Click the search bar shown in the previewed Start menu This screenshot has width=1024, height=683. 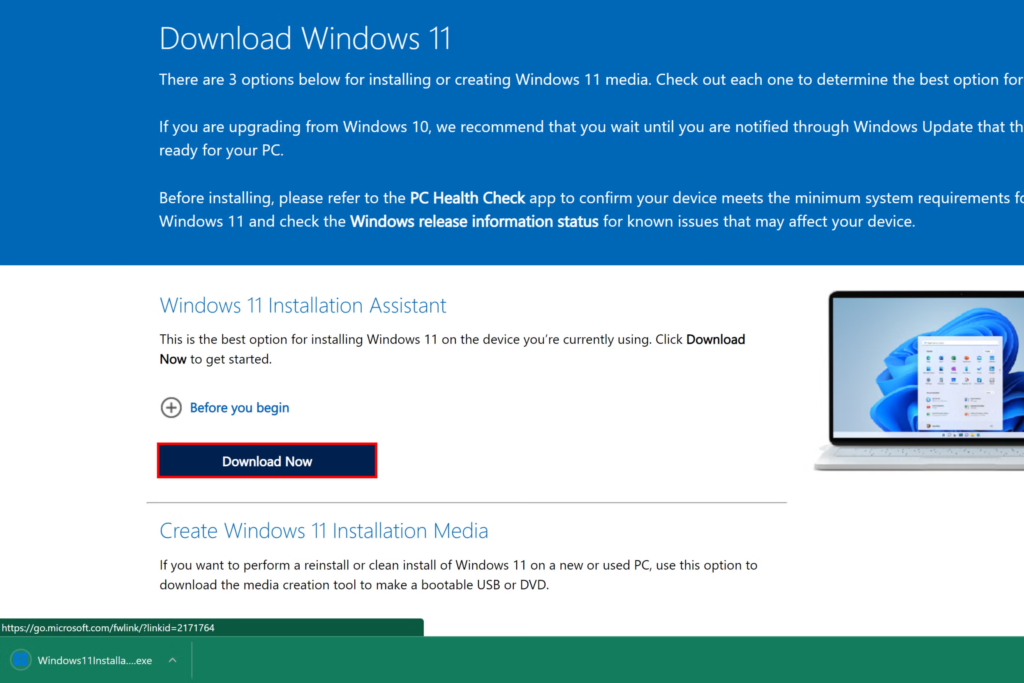[x=961, y=341]
